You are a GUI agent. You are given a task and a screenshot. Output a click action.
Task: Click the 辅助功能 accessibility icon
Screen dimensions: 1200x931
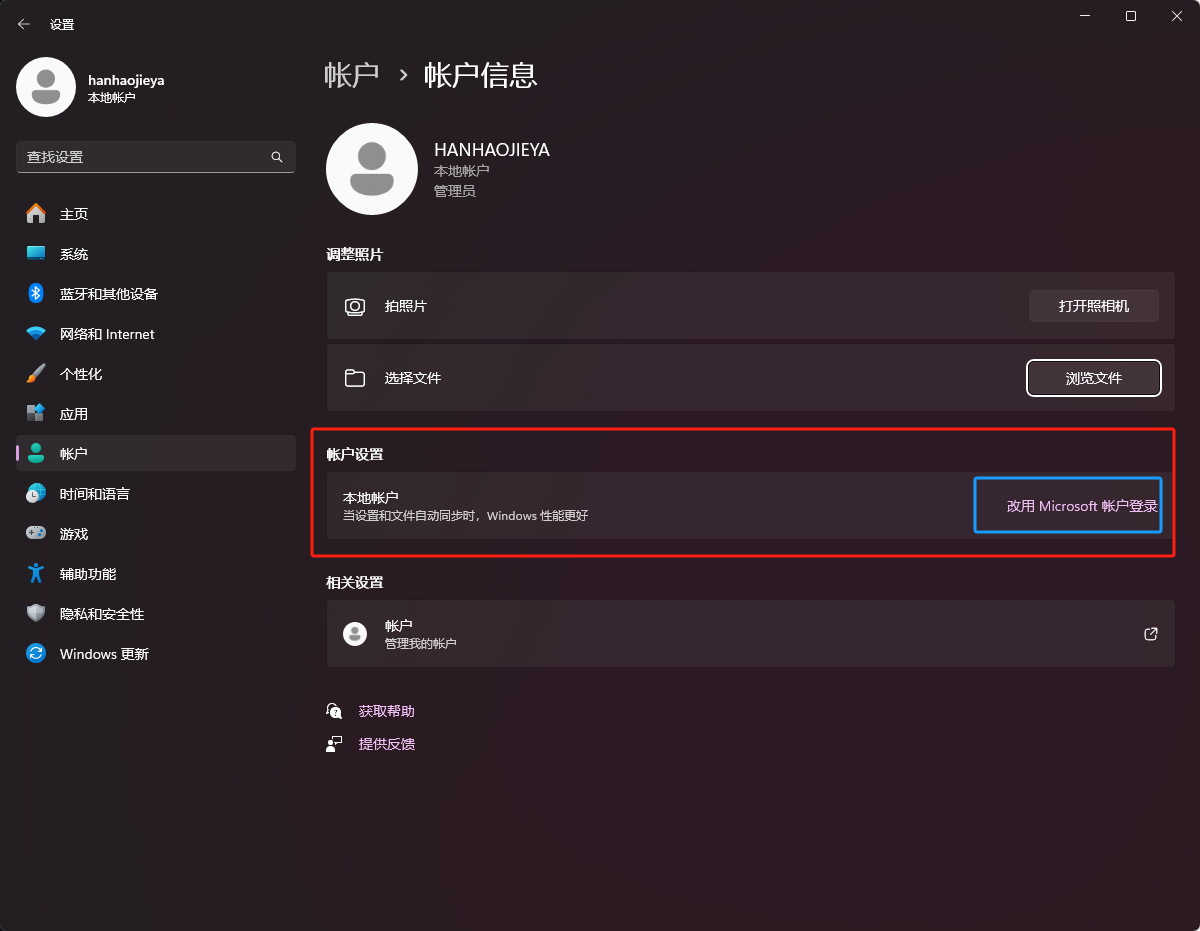tap(36, 574)
